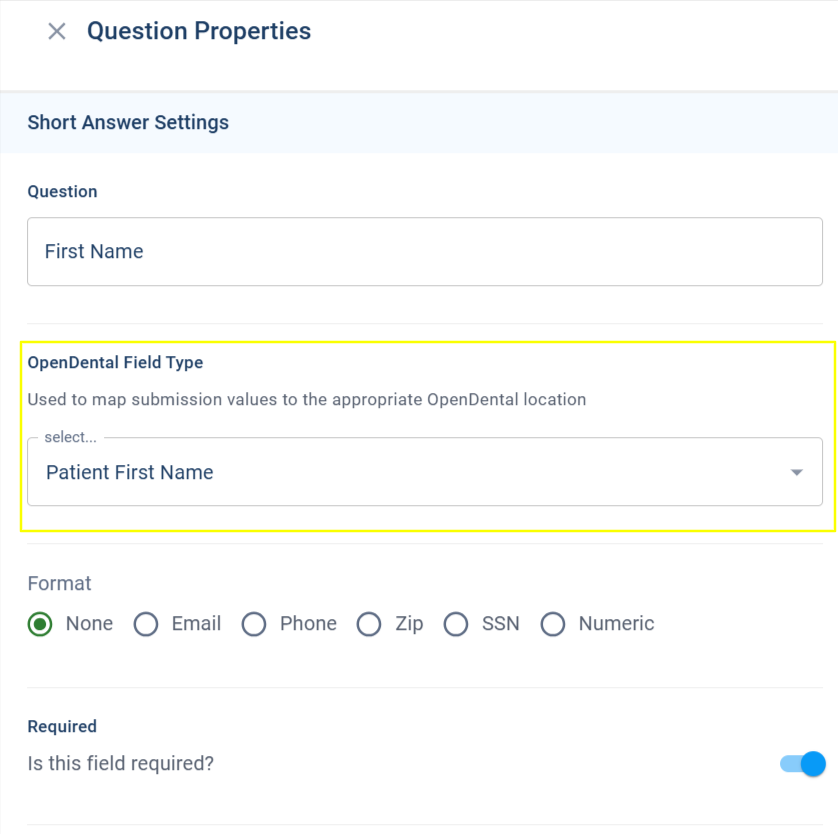Viewport: 838px width, 834px height.
Task: Select the Numeric format radio button
Action: (553, 623)
